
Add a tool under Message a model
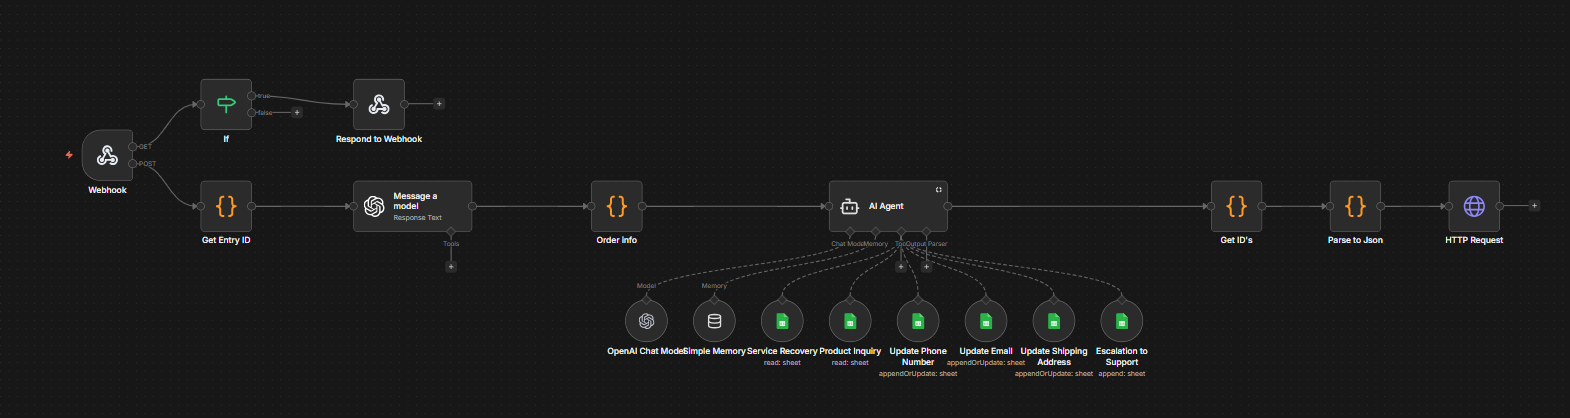[451, 266]
